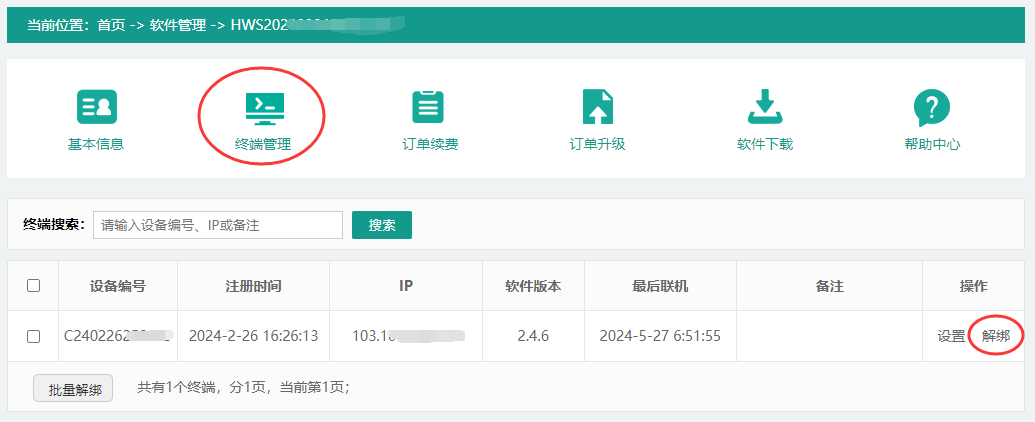Open the 基本信息 basic info icon
Image resolution: width=1035 pixels, height=422 pixels.
pyautogui.click(x=96, y=108)
